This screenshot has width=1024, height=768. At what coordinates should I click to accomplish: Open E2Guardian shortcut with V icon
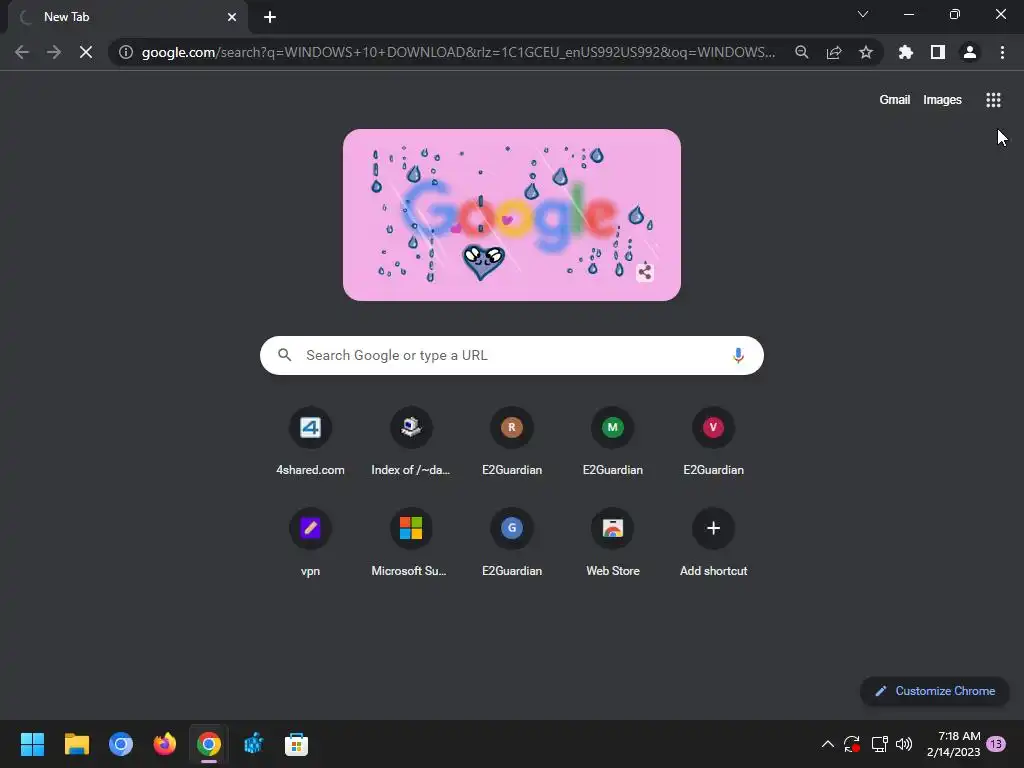(x=713, y=441)
